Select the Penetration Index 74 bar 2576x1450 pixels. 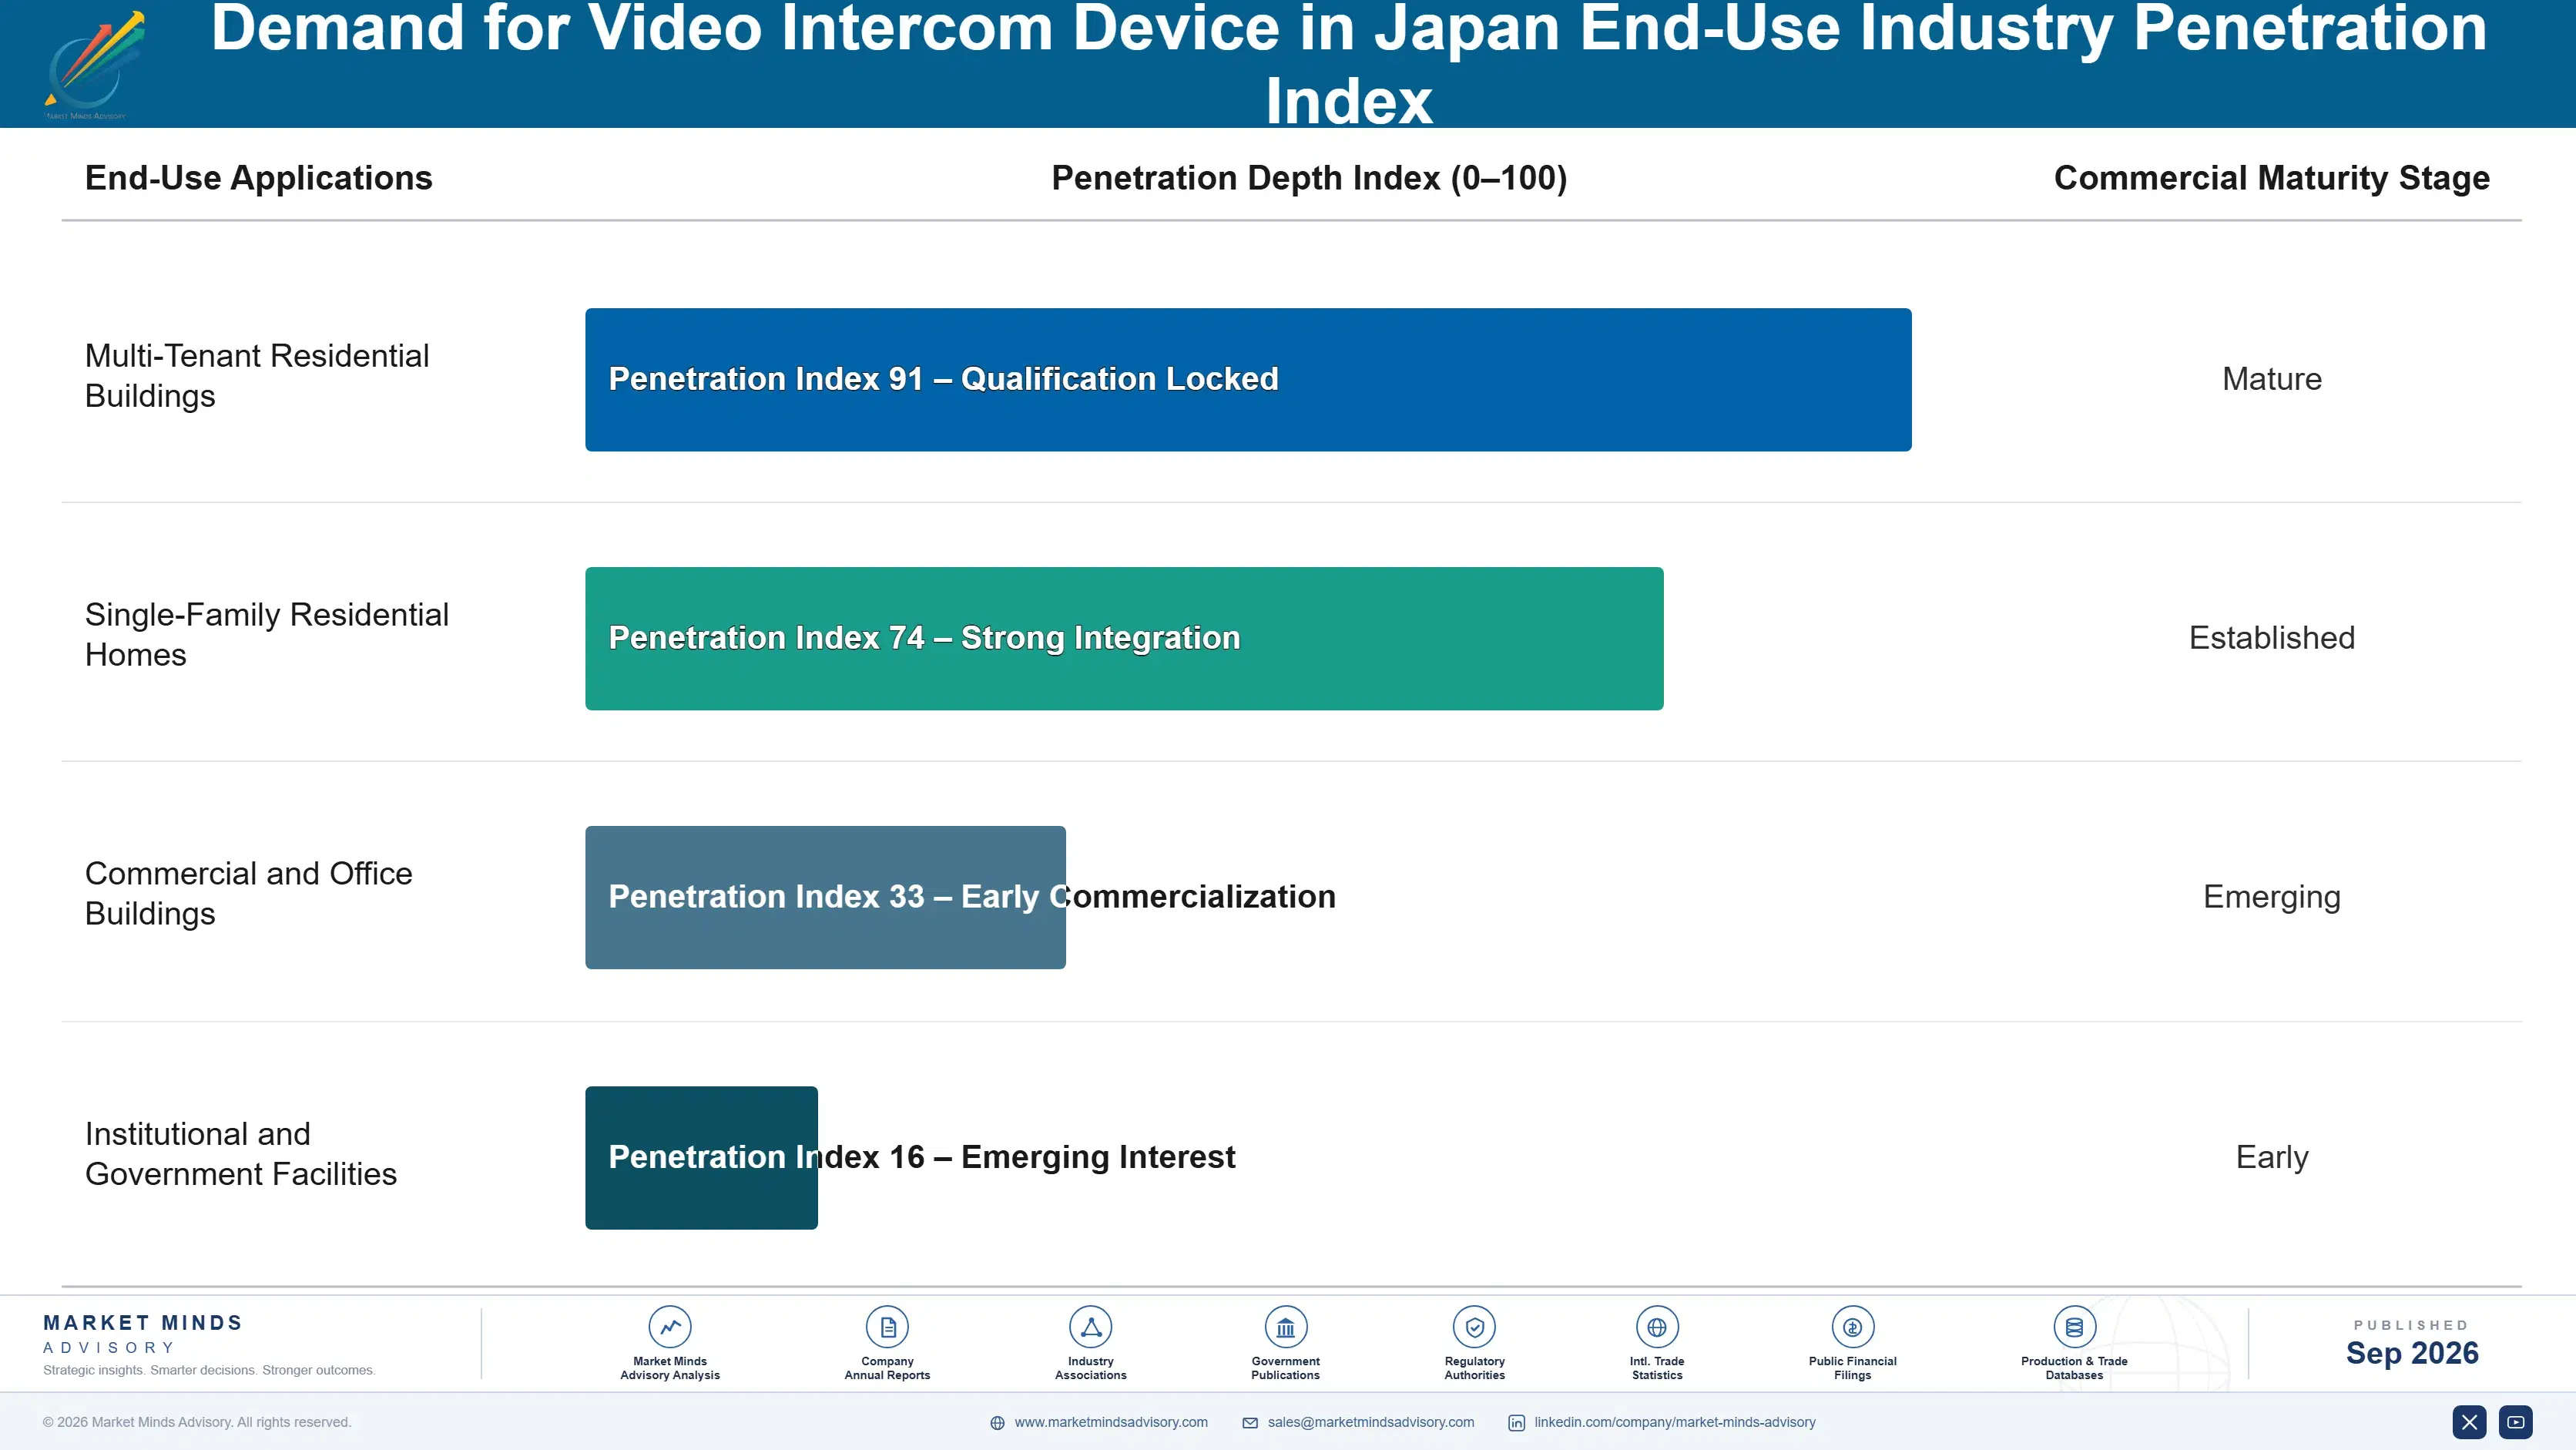tap(1124, 639)
